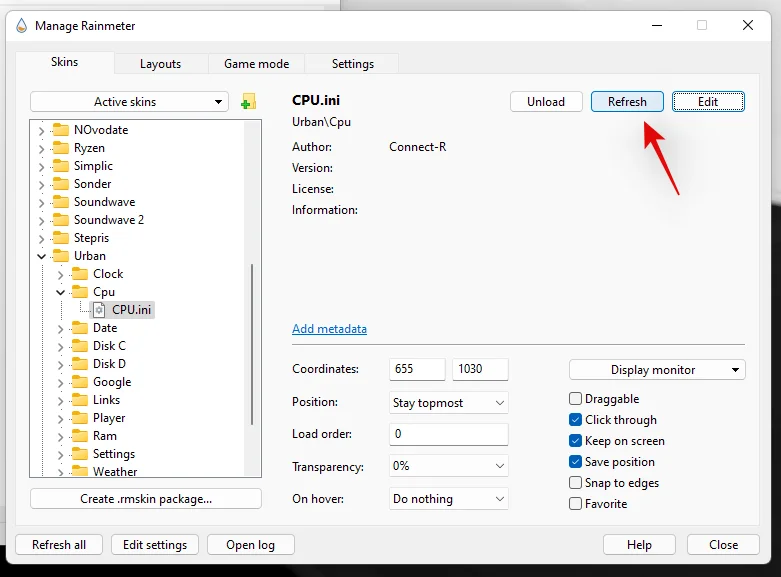781x577 pixels.
Task: Select the Disk D folder row
Action: [x=109, y=364]
